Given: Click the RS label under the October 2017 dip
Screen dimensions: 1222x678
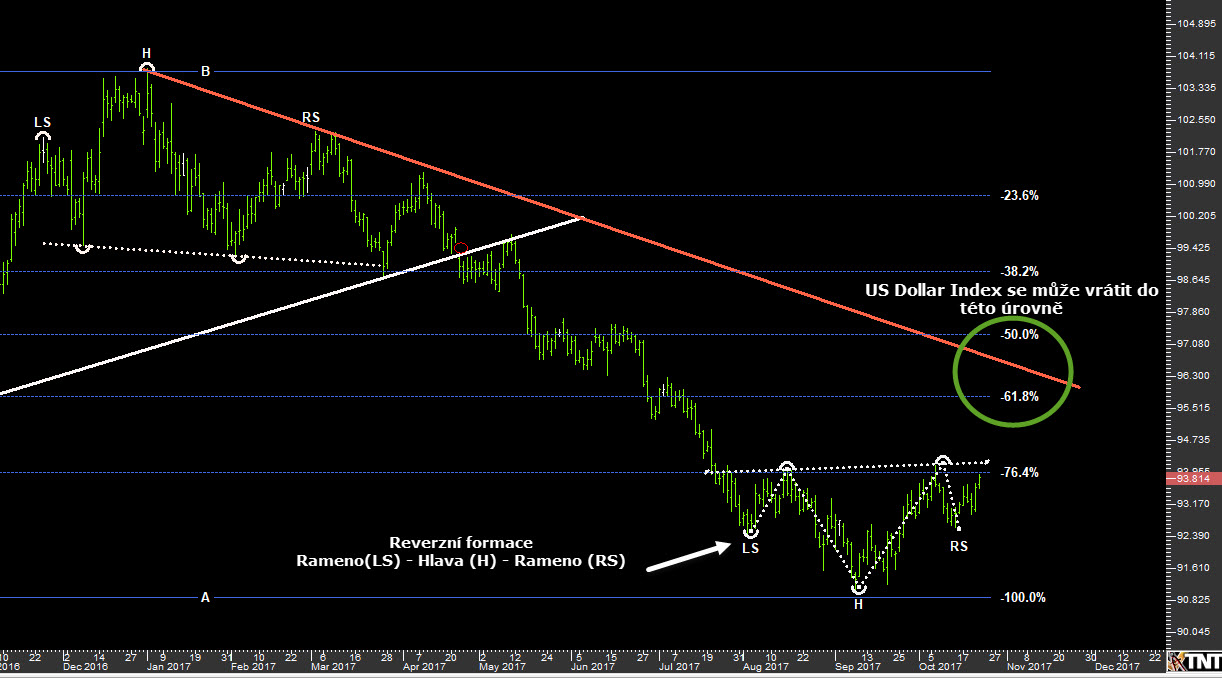Looking at the screenshot, I should [x=958, y=547].
